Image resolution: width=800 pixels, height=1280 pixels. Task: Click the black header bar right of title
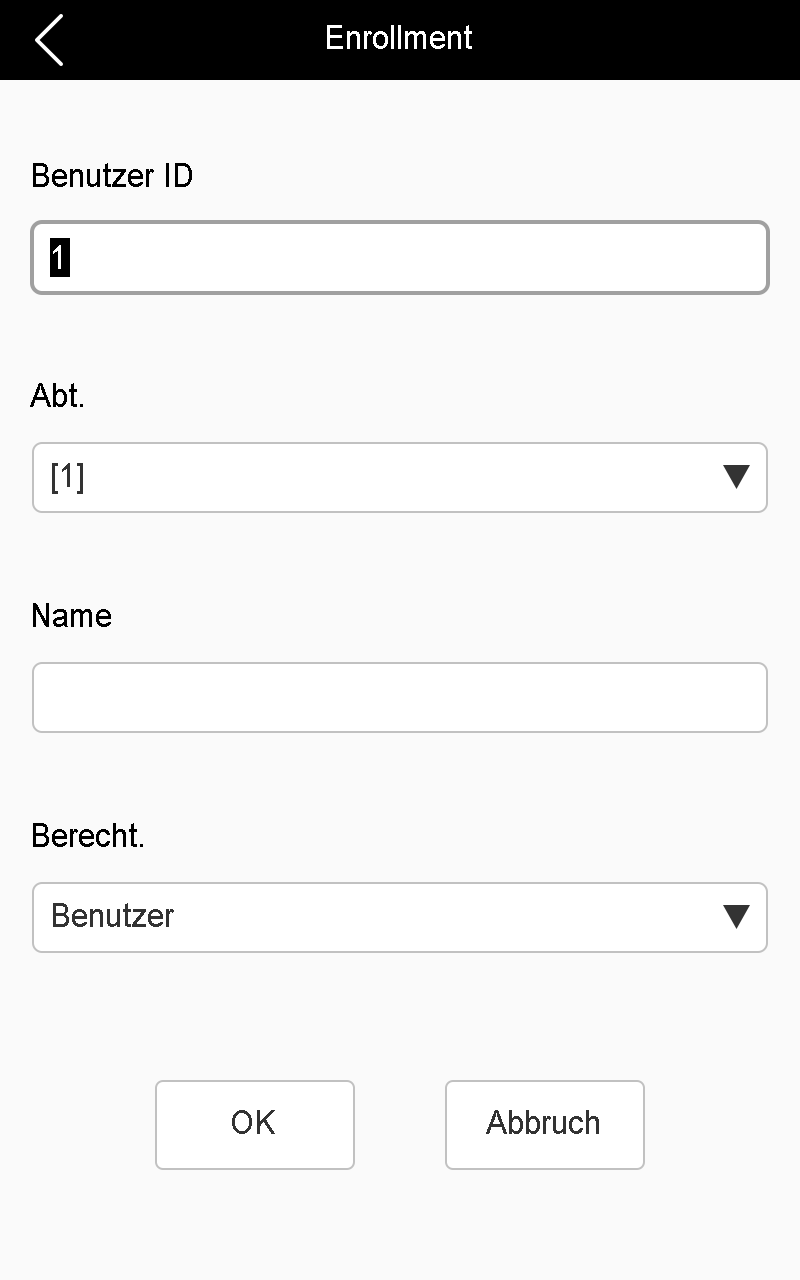640,40
